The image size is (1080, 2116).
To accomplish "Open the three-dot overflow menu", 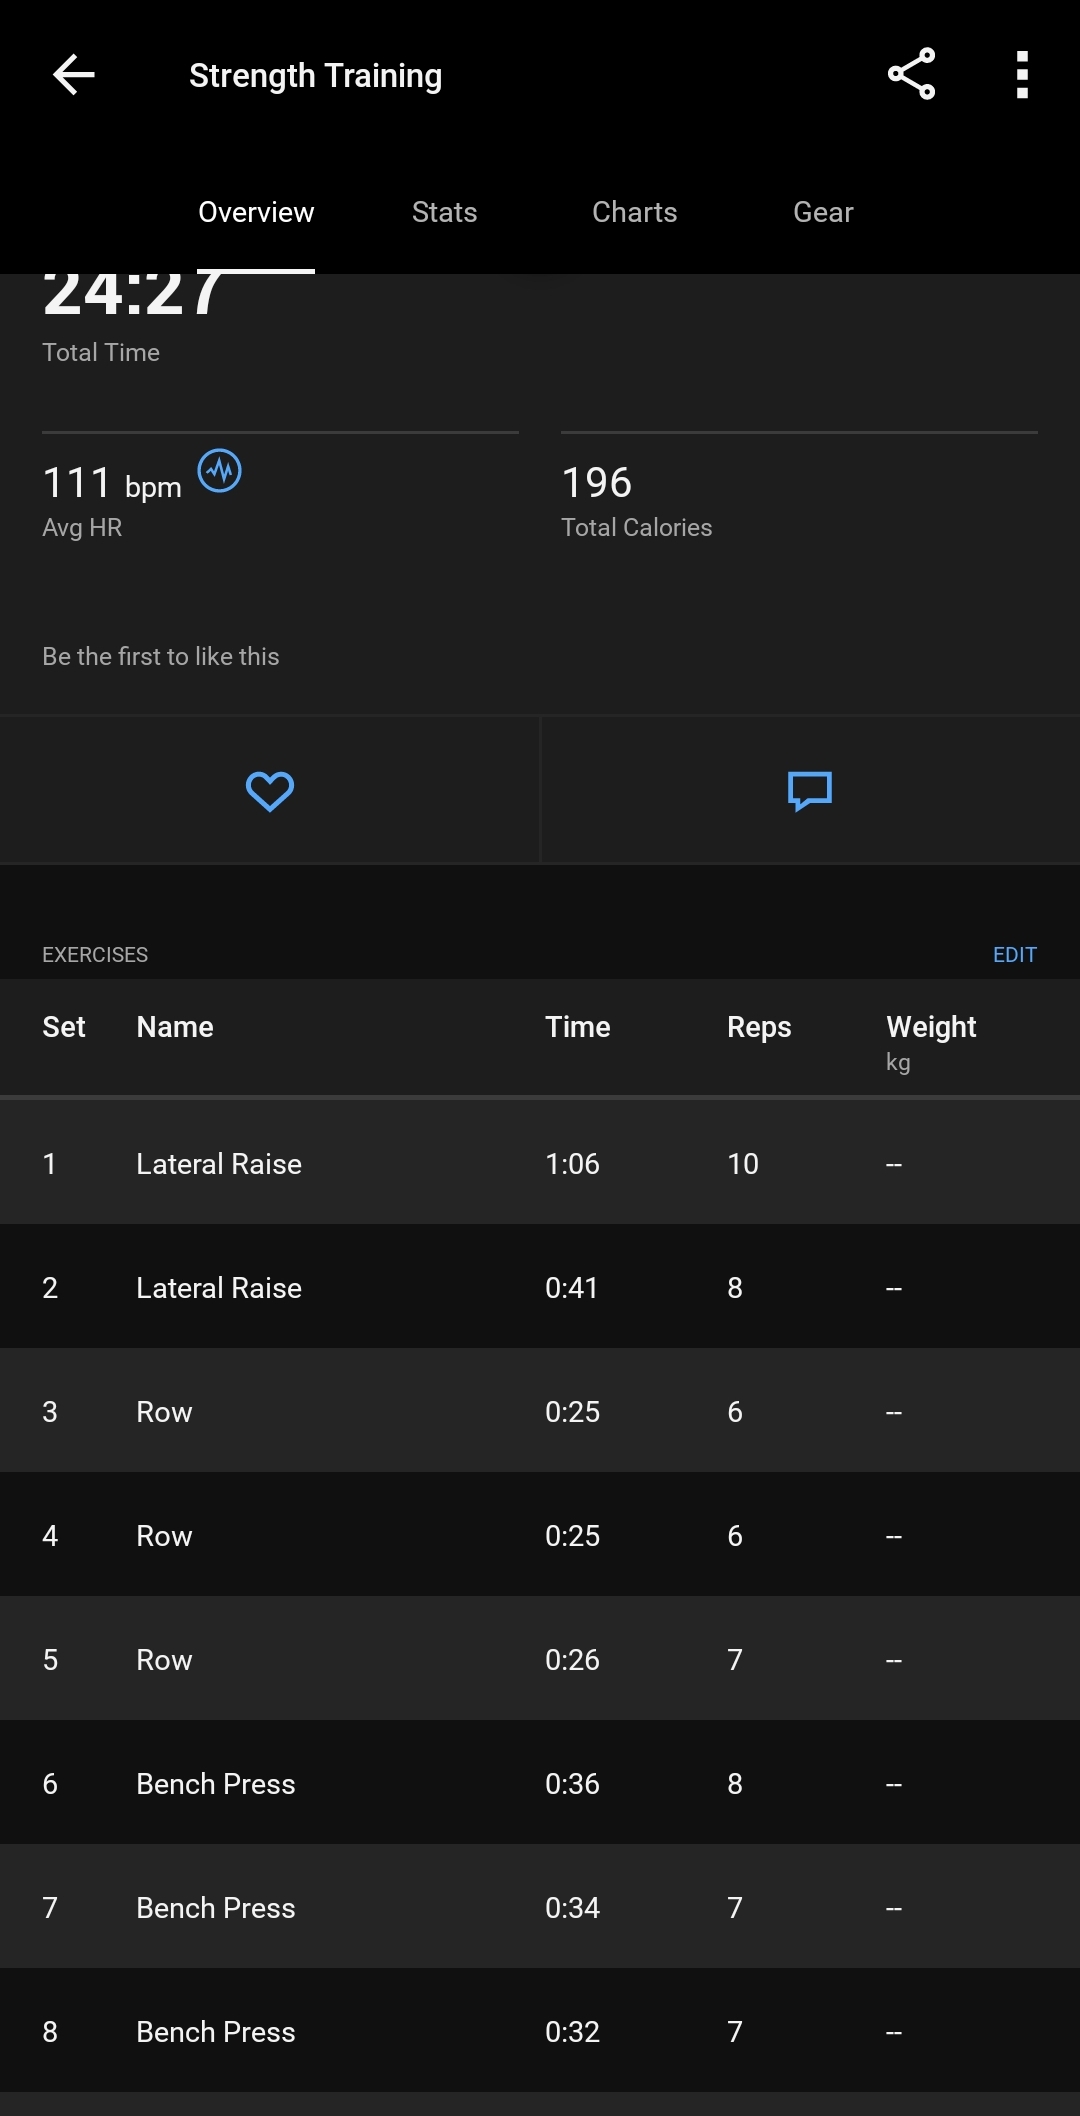I will (1021, 75).
